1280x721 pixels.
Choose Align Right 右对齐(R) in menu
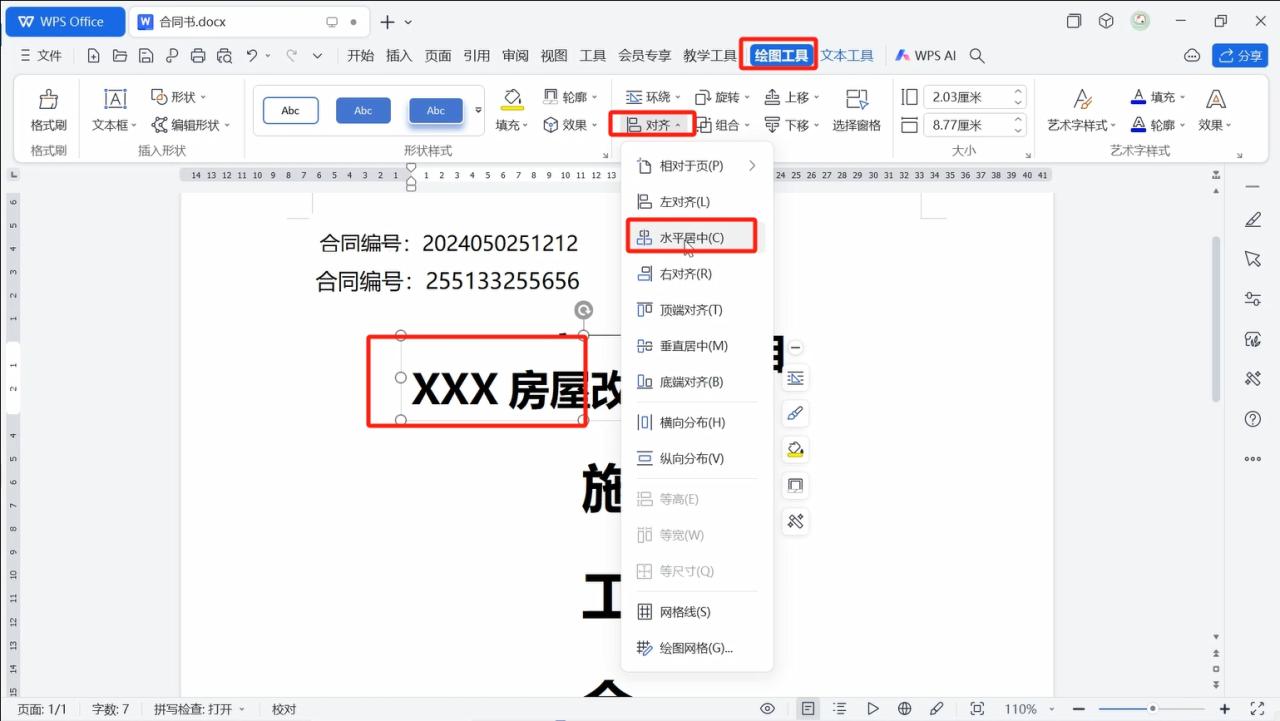697,274
